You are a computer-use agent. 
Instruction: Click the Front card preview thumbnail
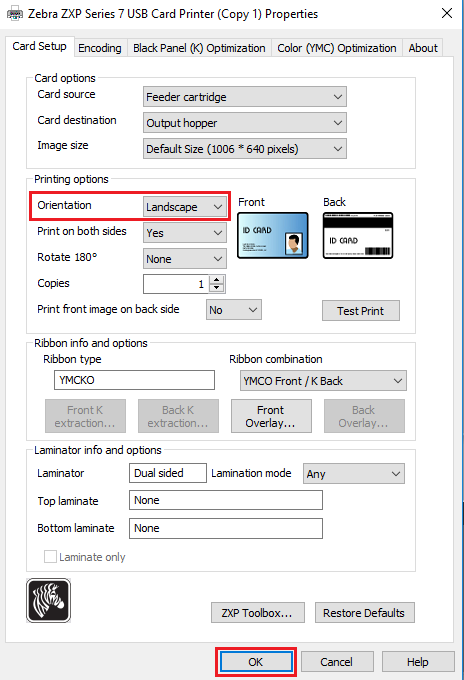coord(273,235)
